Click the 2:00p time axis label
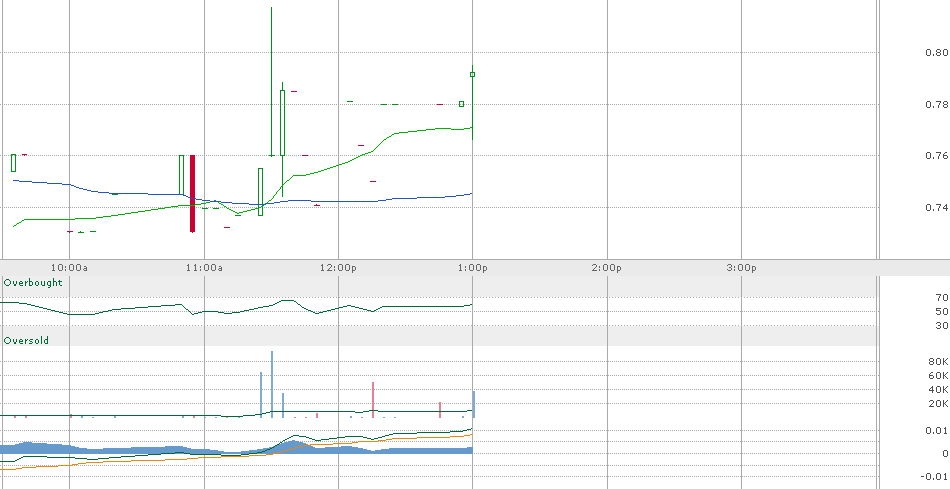 [x=607, y=268]
